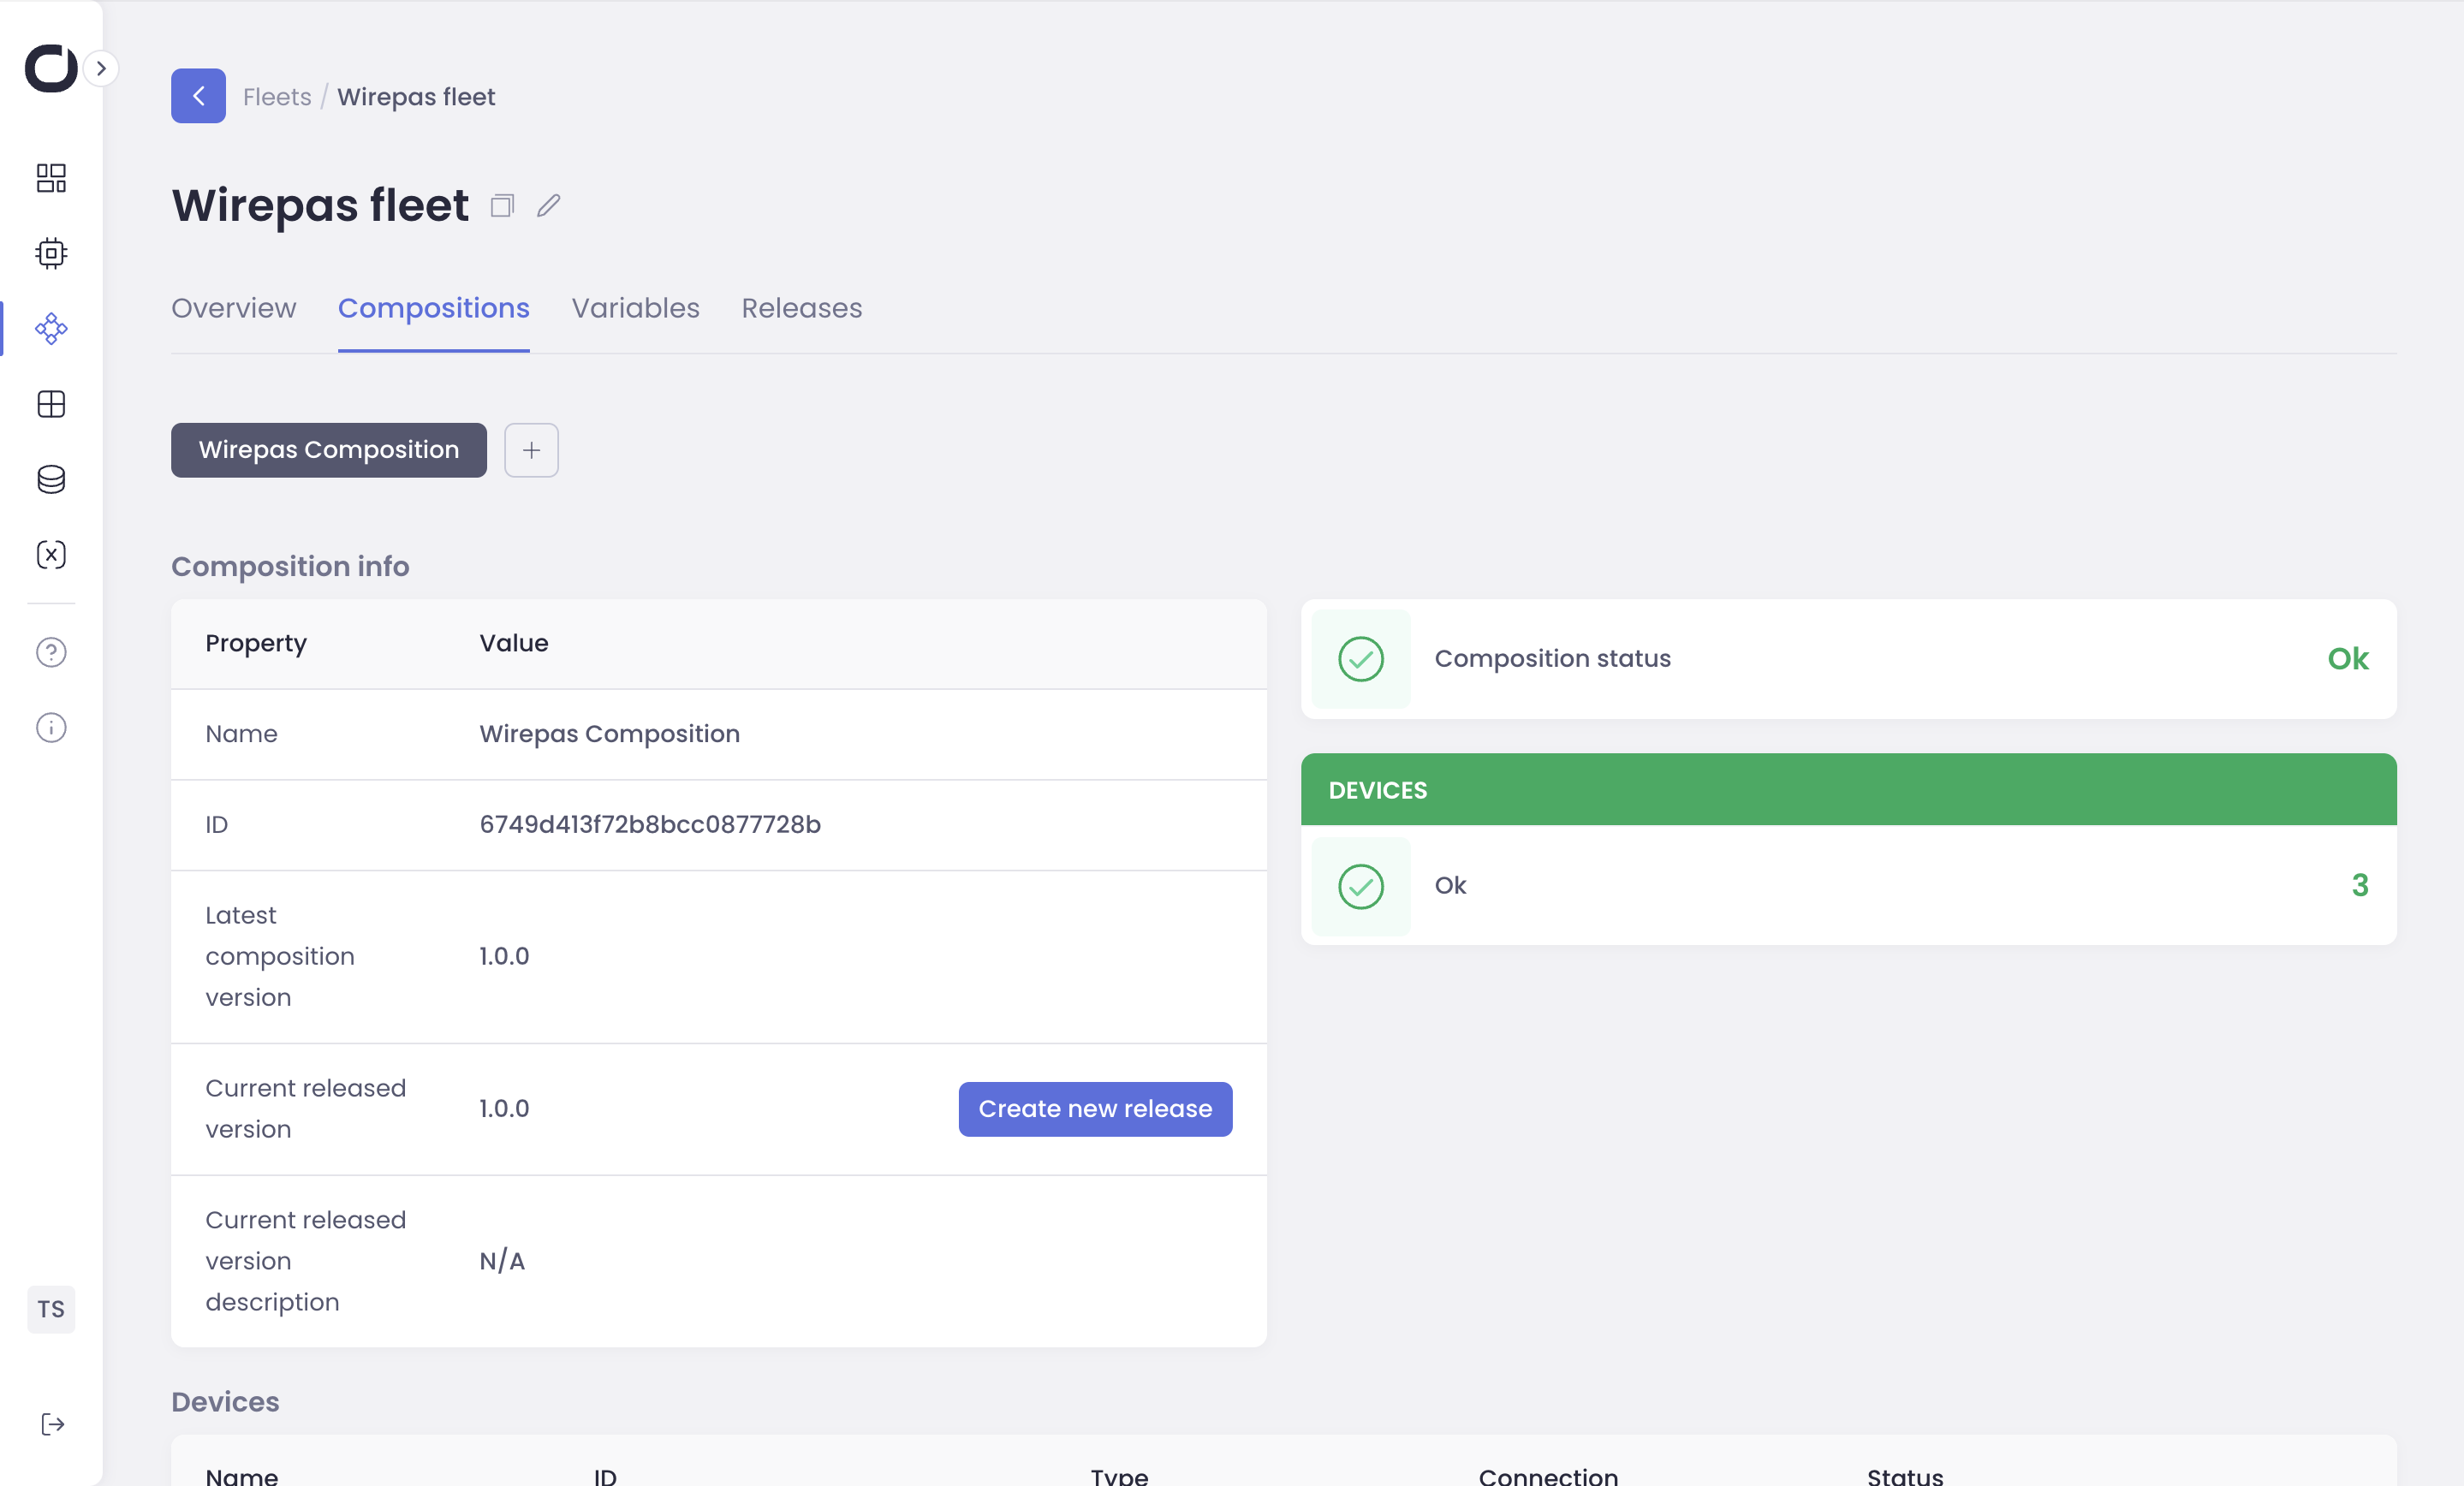Edit fleet name with the pencil icon
This screenshot has height=1486, width=2464.
(548, 205)
